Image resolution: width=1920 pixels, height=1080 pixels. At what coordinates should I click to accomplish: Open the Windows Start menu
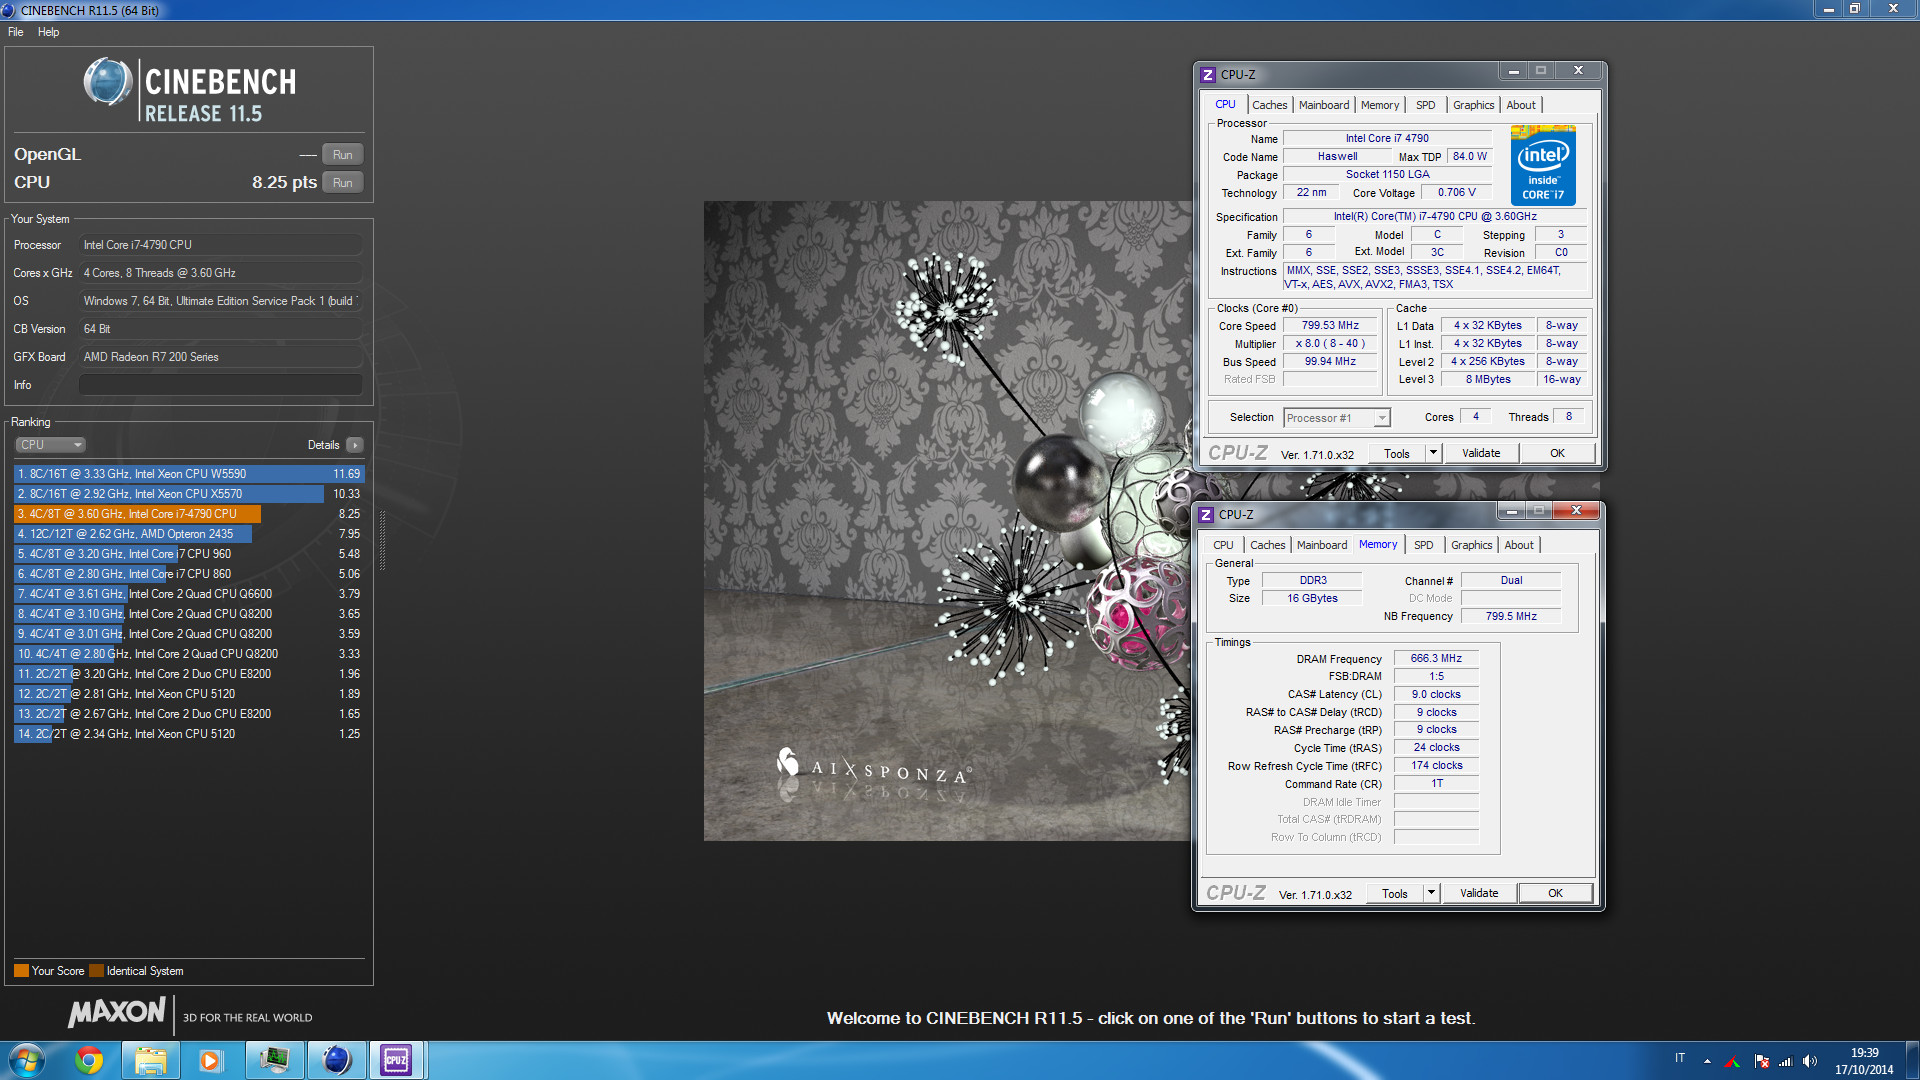27,1060
